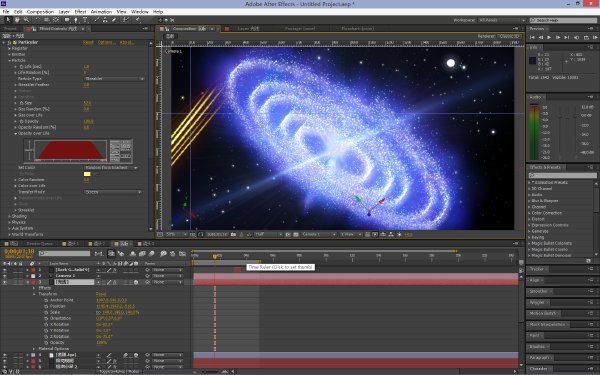Open Composition Mini-Flowchart in timeline
The width and height of the screenshot is (600, 375).
pos(99,253)
